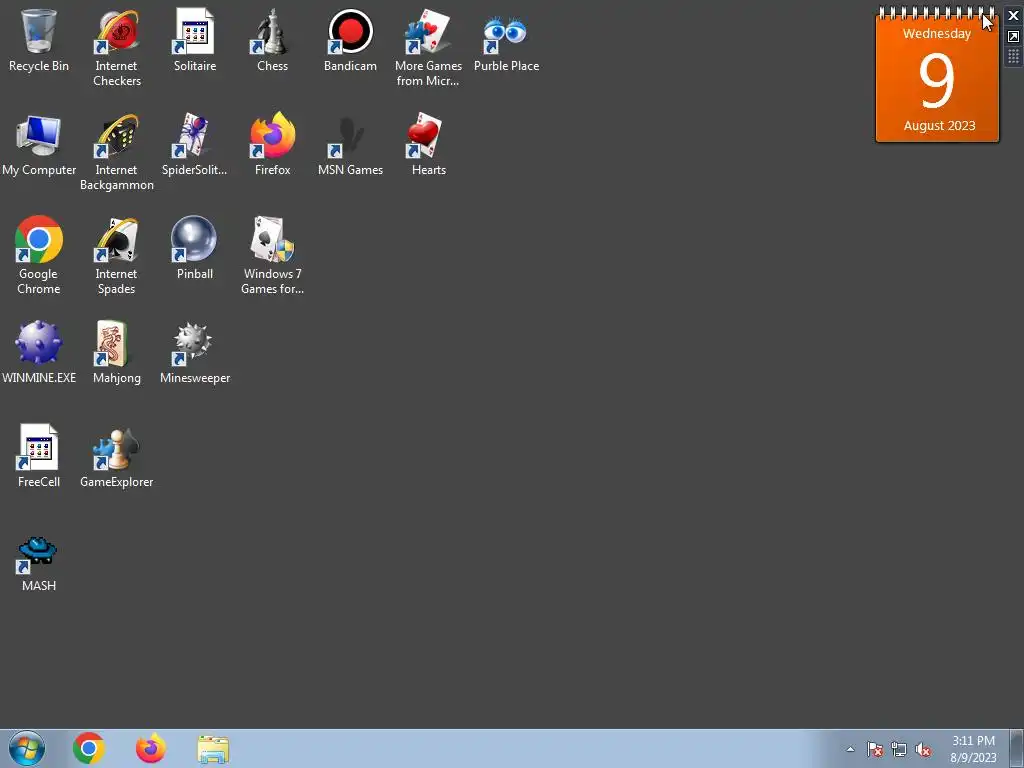
Task: Select the MSN Games shortcut
Action: [x=350, y=145]
